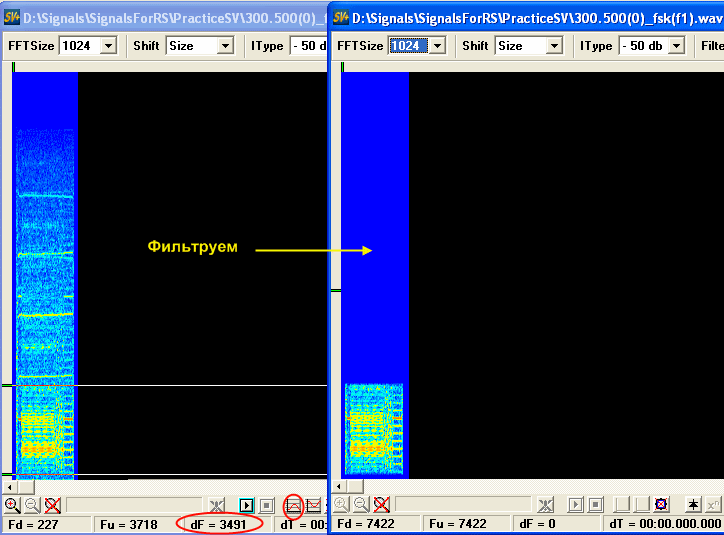Open FFTSize dropdown in left window

108,46
